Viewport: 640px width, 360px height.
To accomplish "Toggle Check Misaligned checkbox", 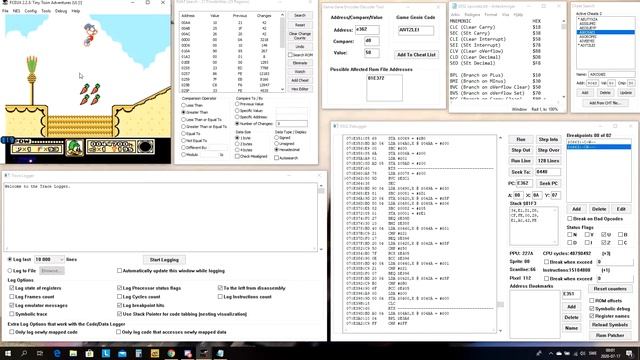I will [x=237, y=156].
